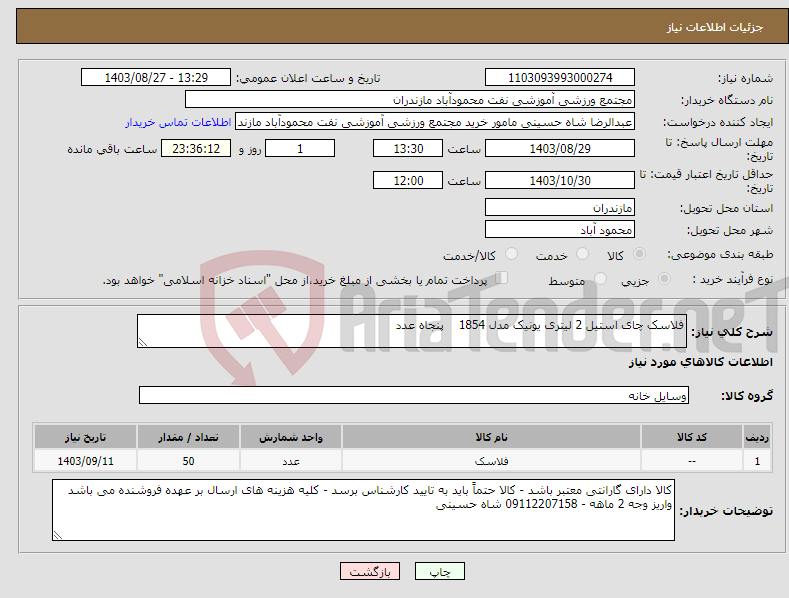Viewport: 789px width, 598px height.
Task: Click the resize grip of buyer notes area
Action: click(x=57, y=536)
